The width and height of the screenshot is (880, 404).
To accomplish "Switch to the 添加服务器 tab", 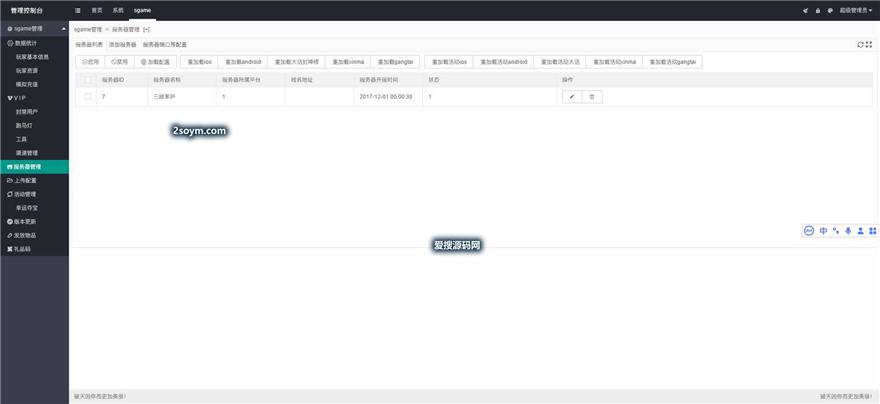I will click(x=122, y=45).
